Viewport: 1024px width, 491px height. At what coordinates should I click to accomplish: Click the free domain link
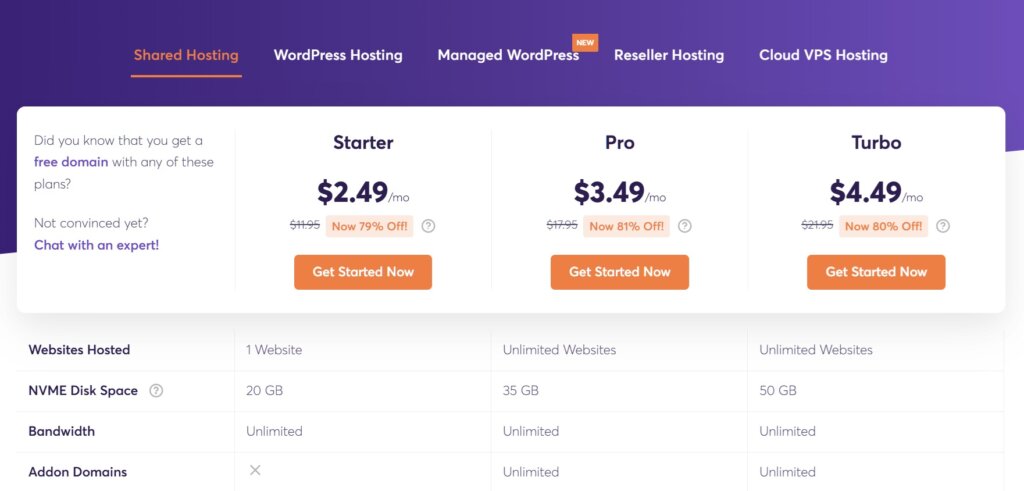tap(70, 162)
